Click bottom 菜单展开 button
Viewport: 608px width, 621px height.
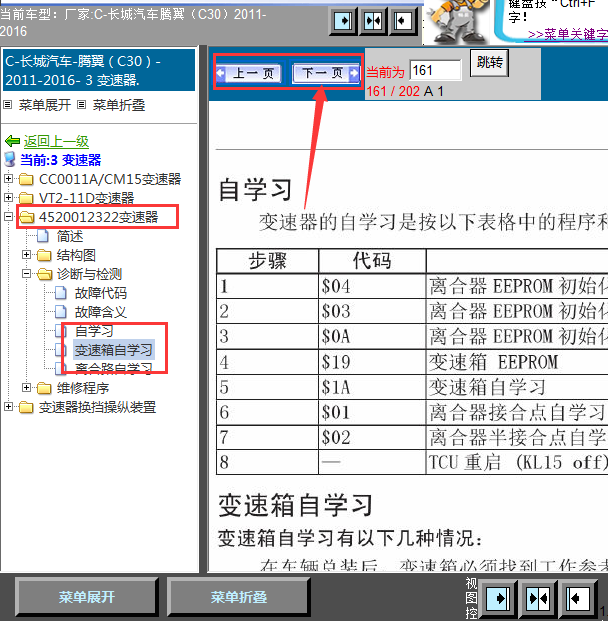point(87,597)
